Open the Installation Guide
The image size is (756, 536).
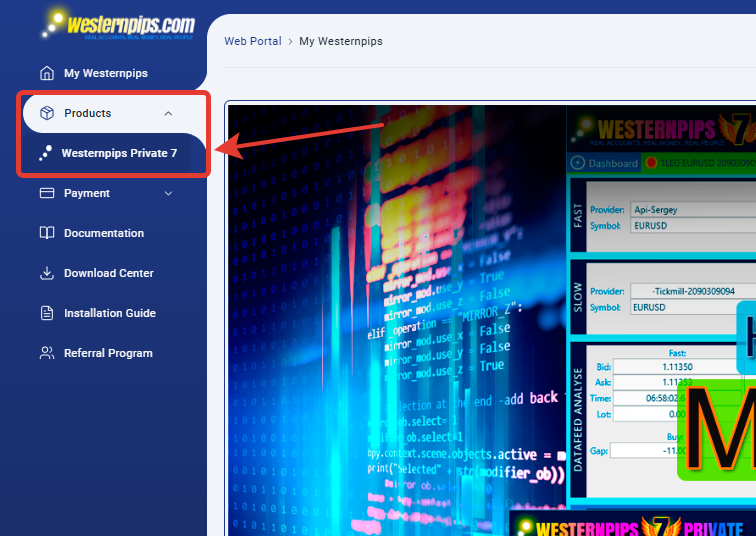[x=109, y=313]
